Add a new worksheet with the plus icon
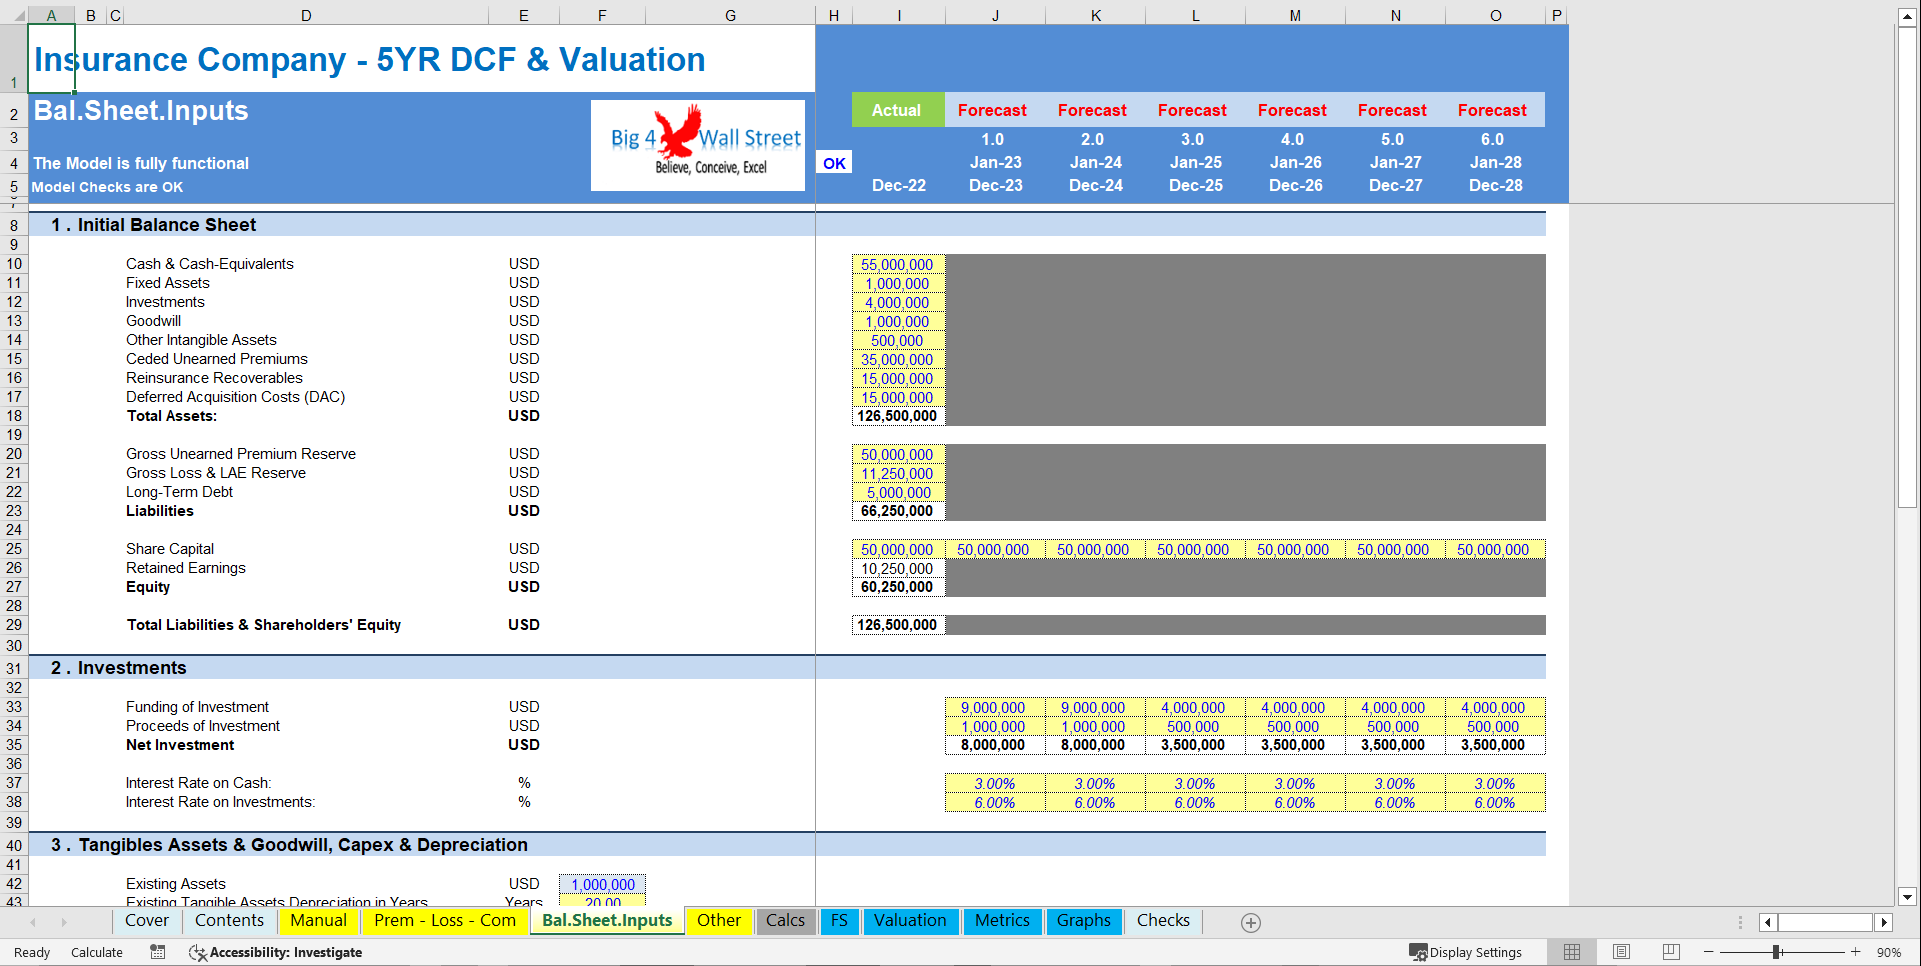Screen dimensions: 1921x966 click(x=1250, y=922)
